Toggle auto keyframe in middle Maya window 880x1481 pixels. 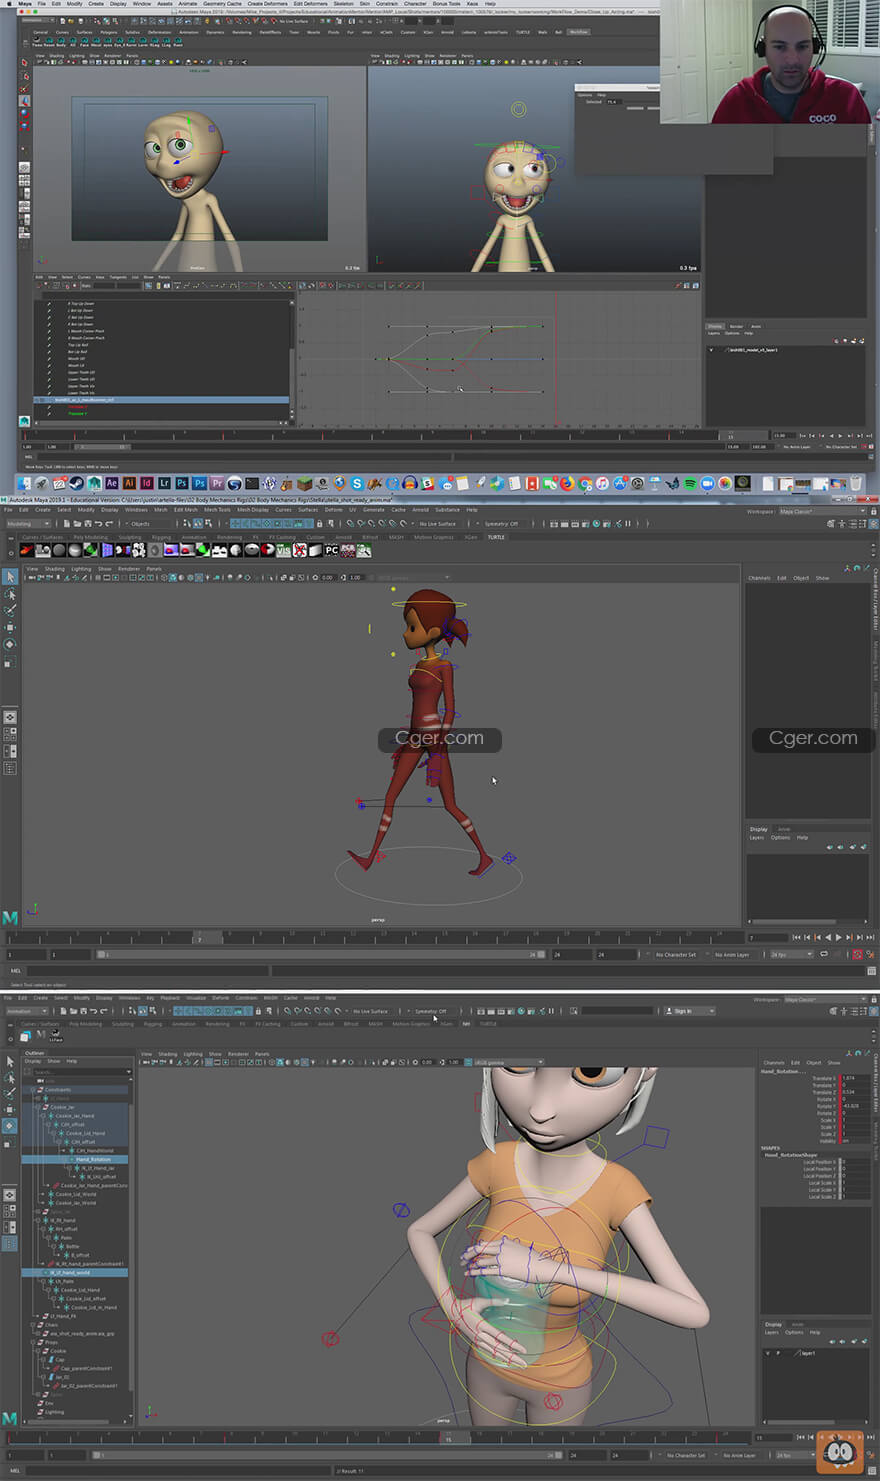click(857, 955)
